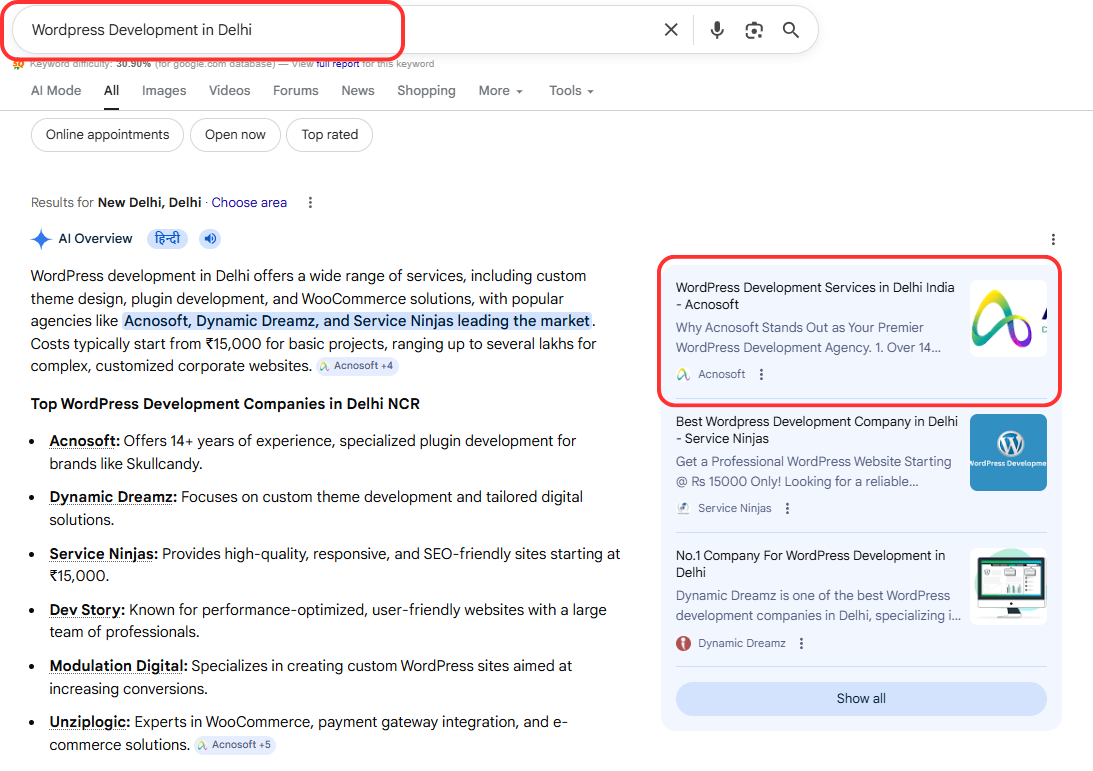Enable the Top rated filter chip
The image size is (1093, 771).
click(329, 135)
